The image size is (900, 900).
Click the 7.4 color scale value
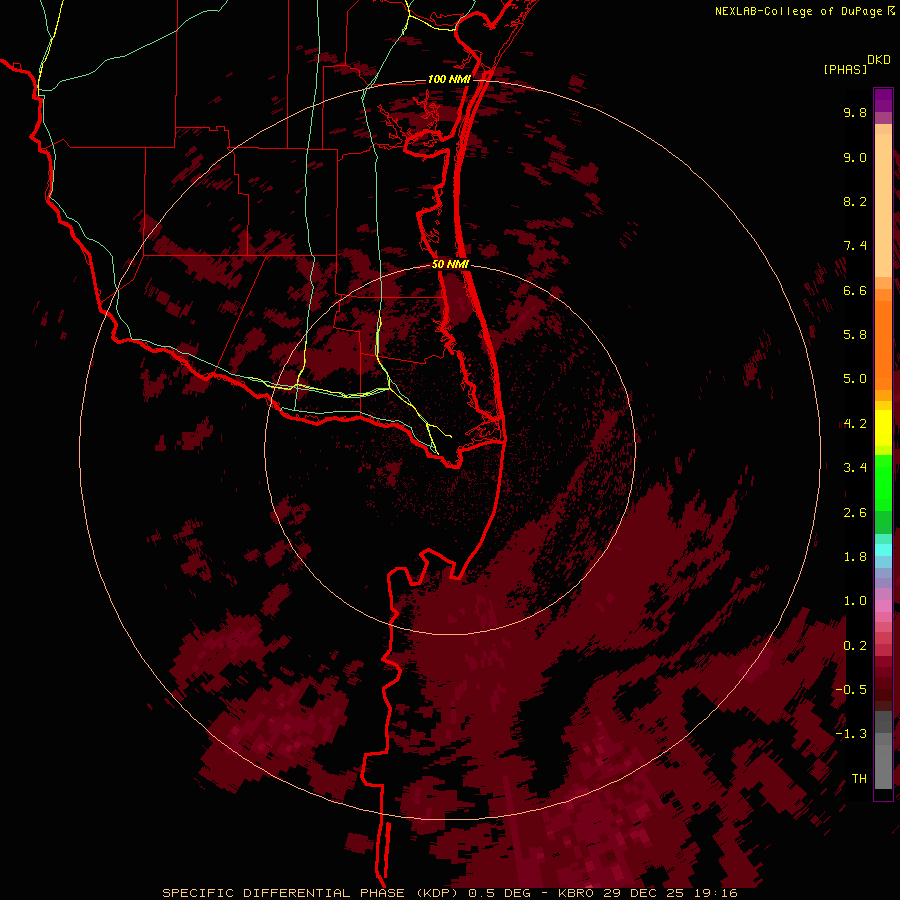(855, 246)
